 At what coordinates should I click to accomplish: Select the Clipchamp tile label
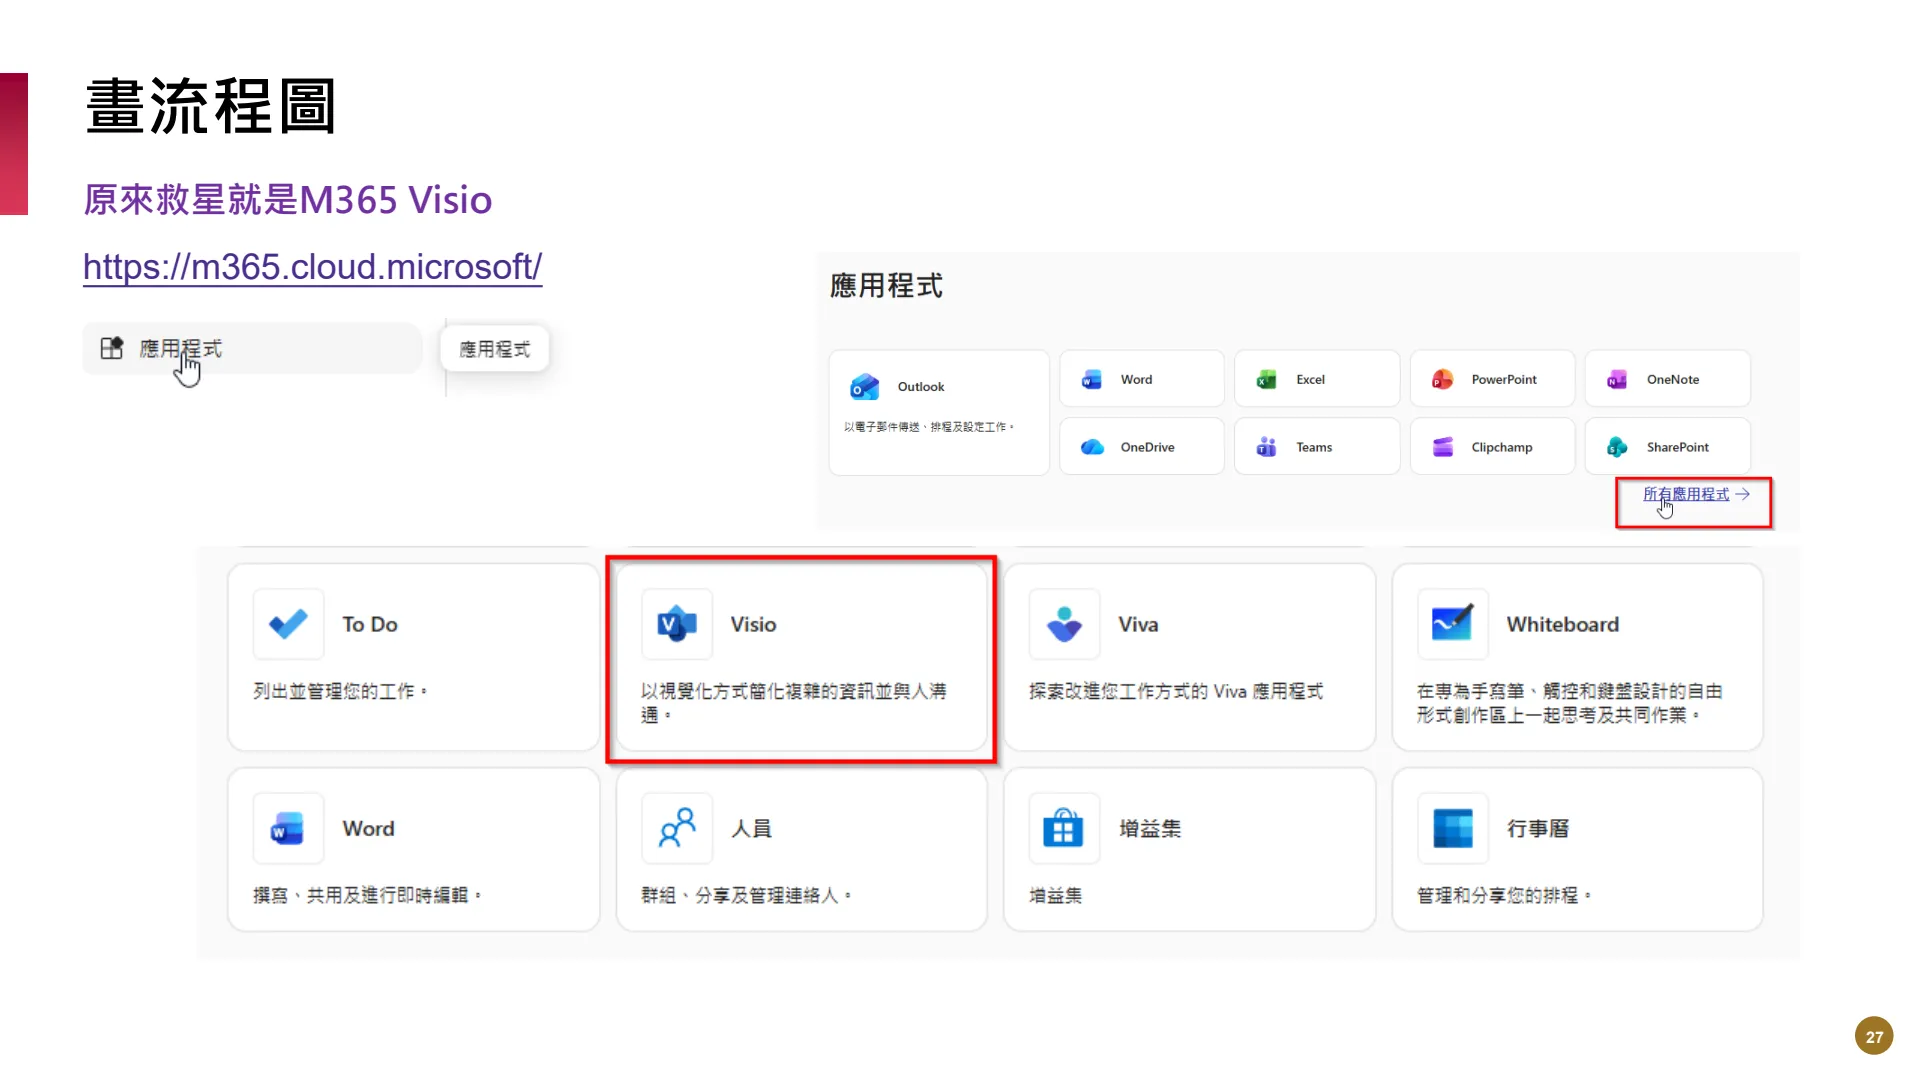[x=1502, y=447]
